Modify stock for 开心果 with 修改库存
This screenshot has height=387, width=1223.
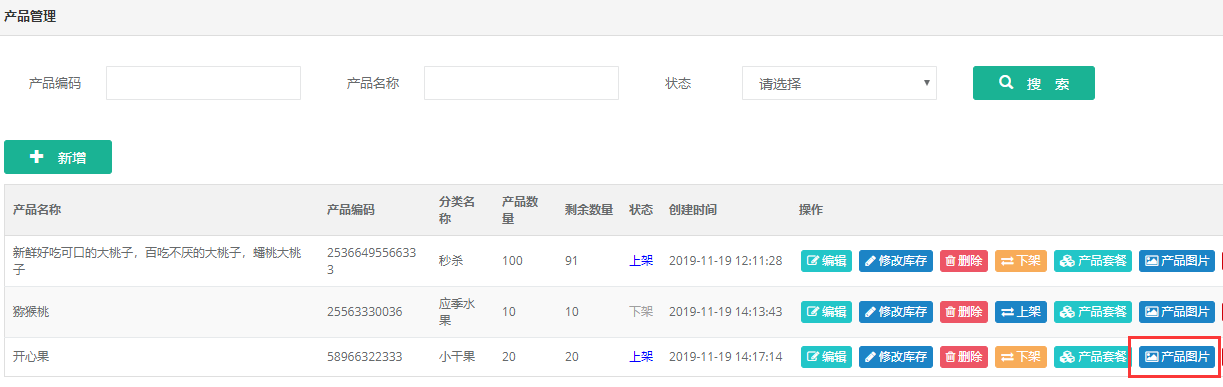[x=895, y=356]
